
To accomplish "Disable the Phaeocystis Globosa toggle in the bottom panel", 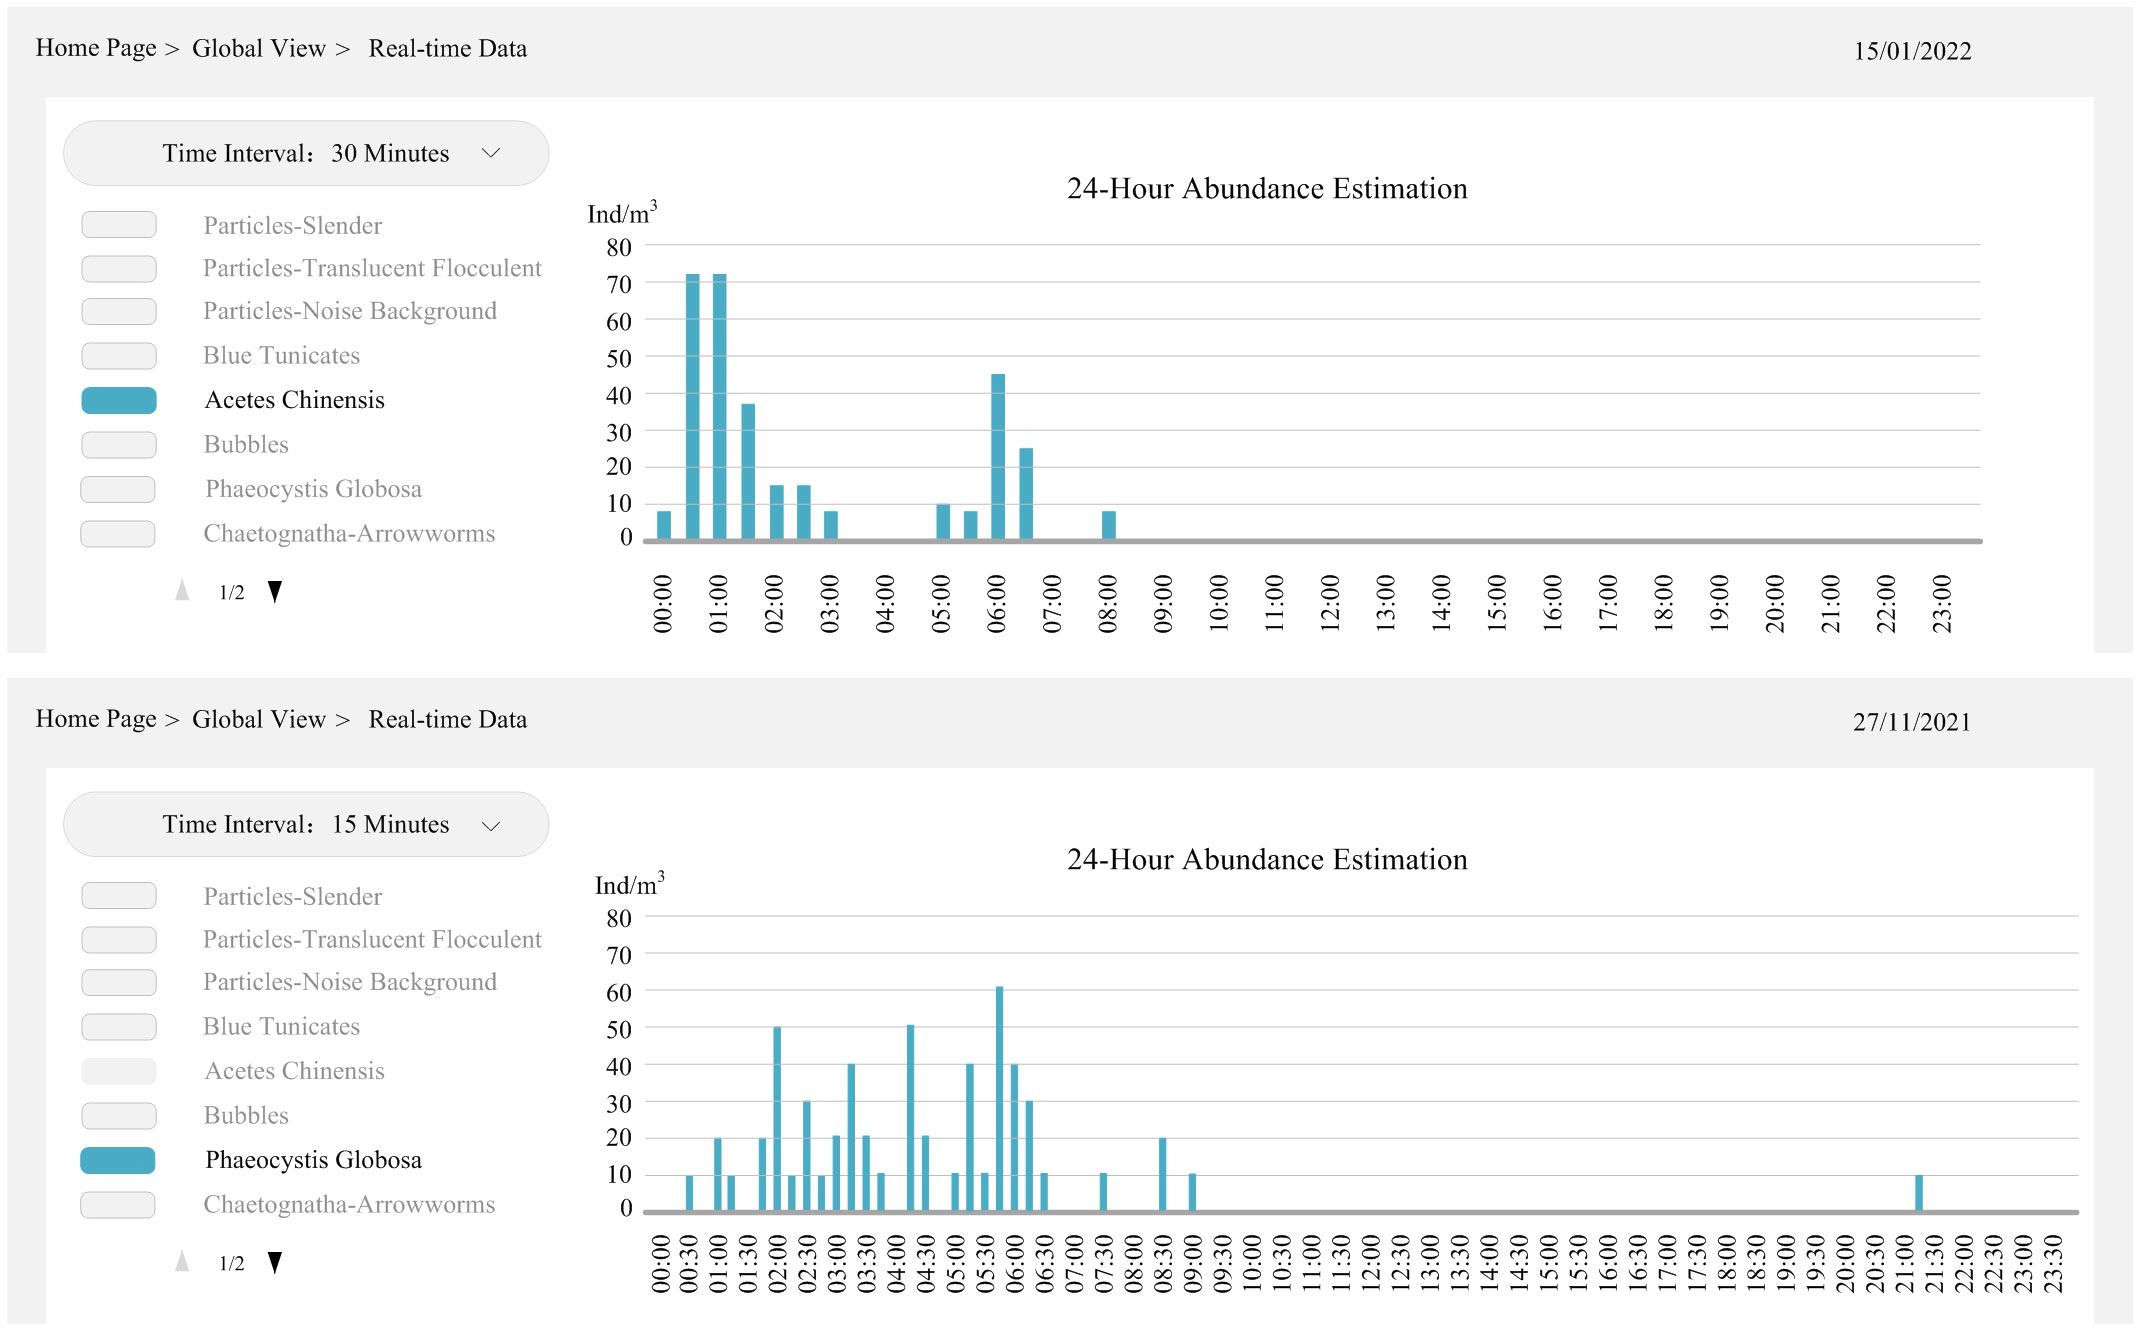I will point(118,1160).
